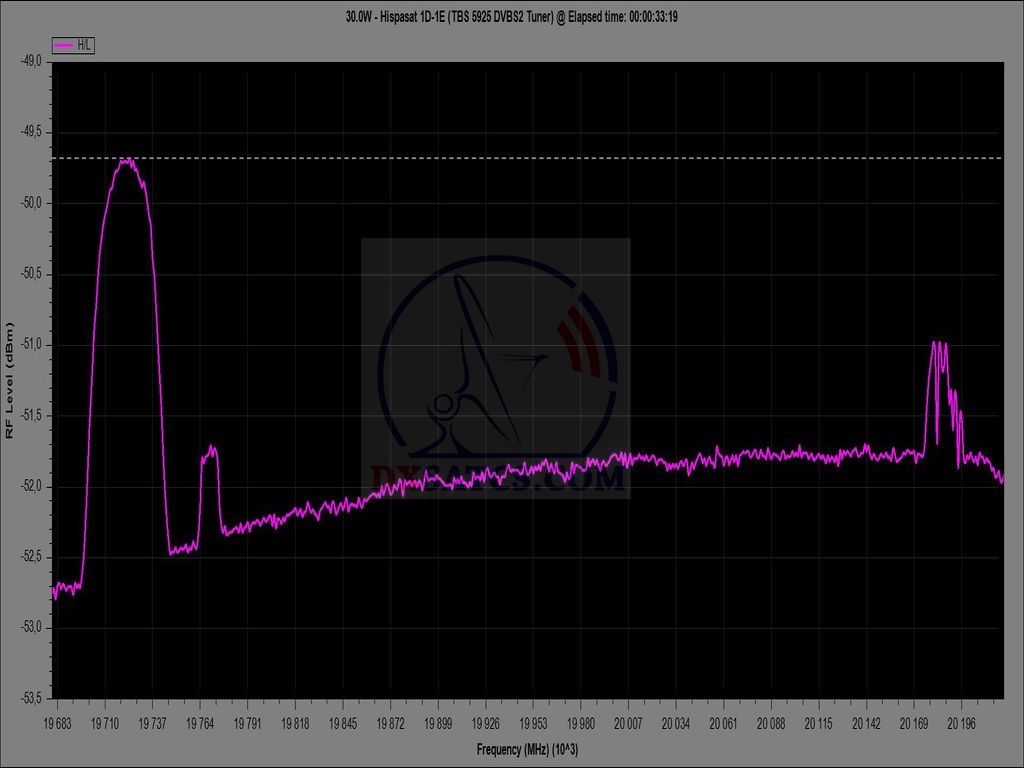1024x768 pixels.
Task: Click the 19 710 frequency tick label
Action: 105,722
